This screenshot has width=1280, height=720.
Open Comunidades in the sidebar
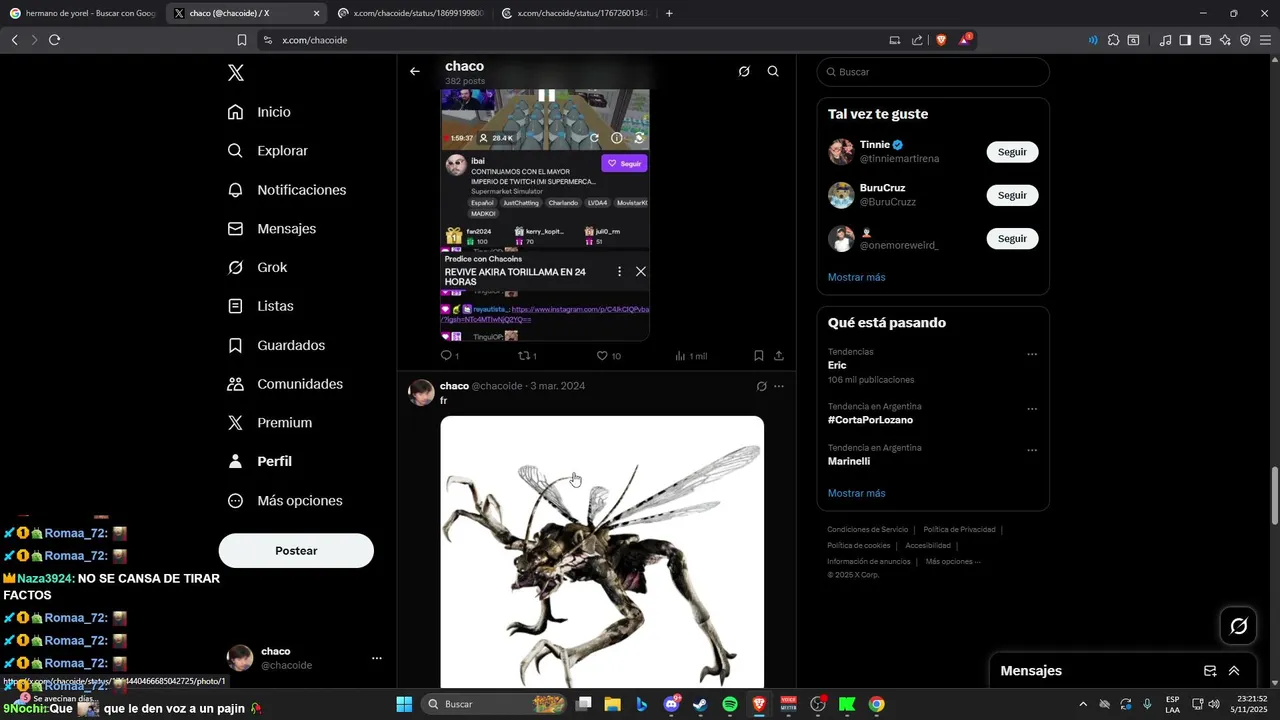click(285, 384)
